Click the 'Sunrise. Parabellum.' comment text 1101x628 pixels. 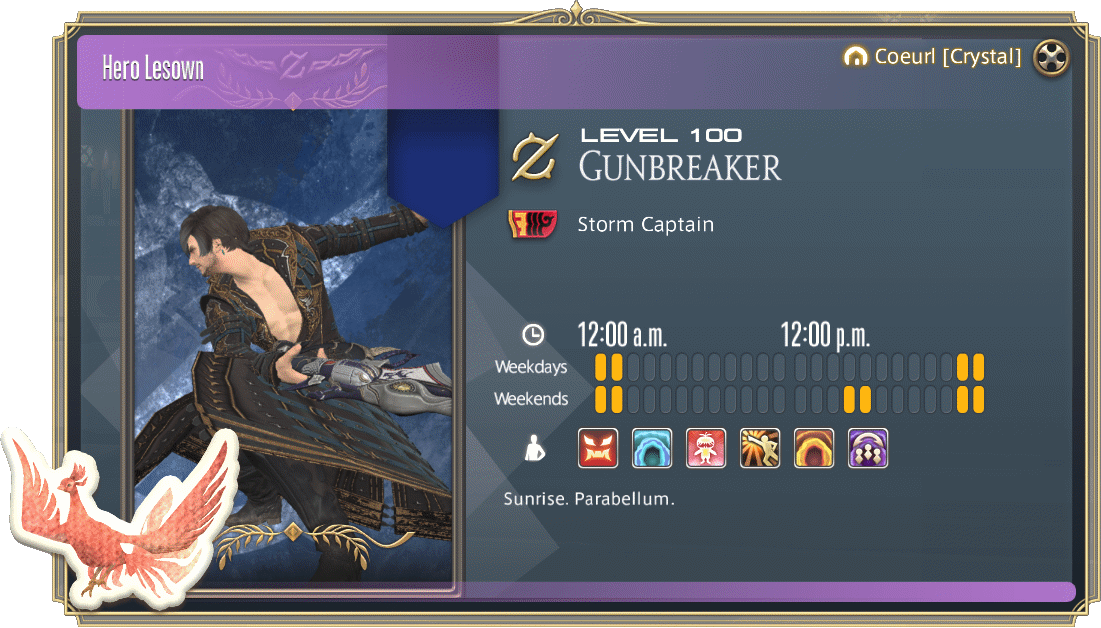click(588, 499)
